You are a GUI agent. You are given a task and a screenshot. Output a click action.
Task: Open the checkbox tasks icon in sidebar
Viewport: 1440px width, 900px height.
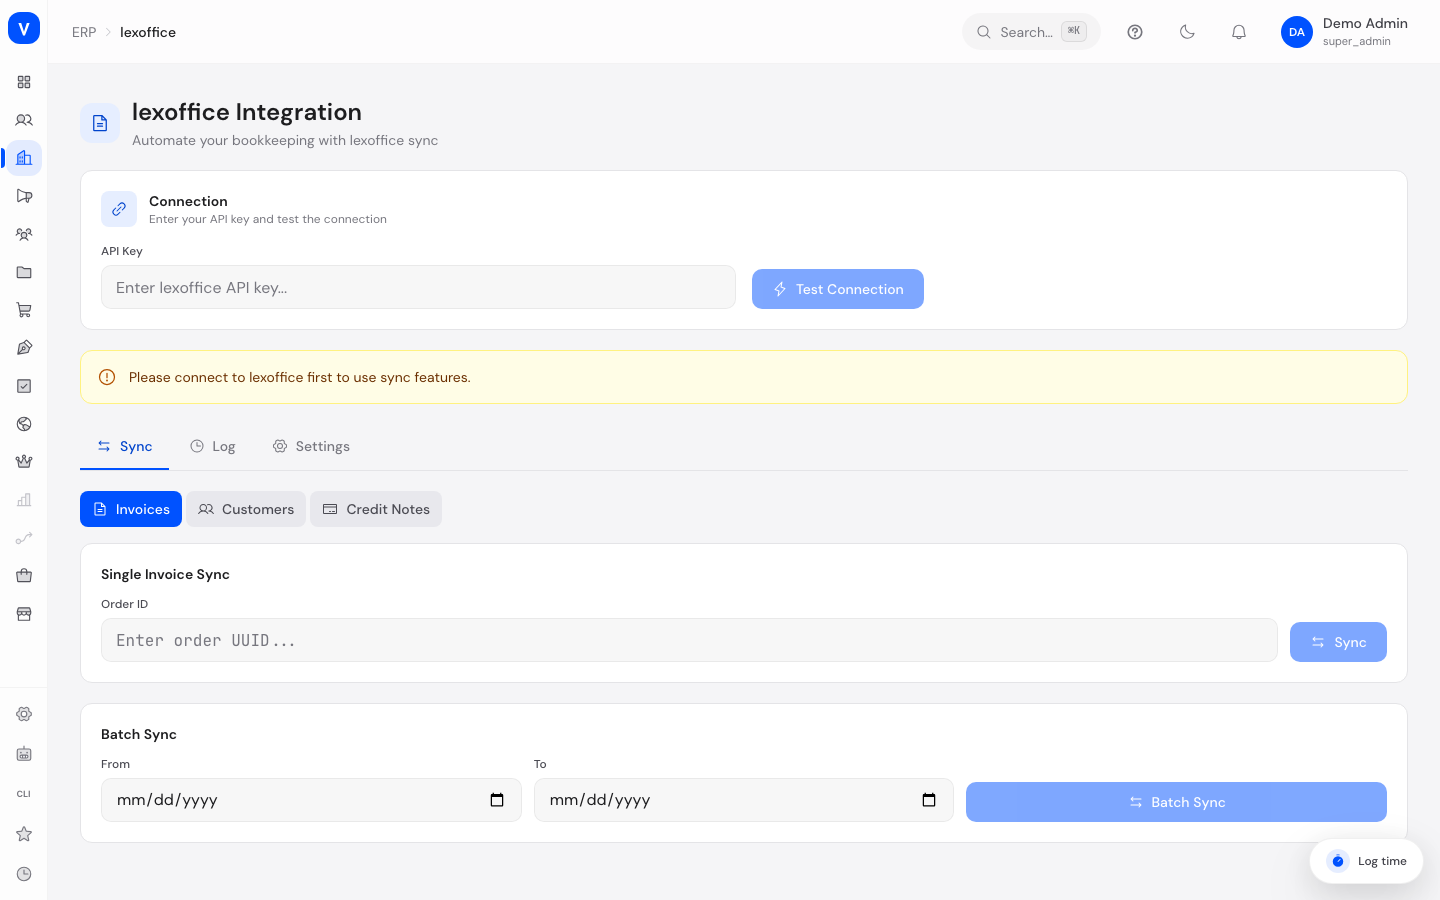point(24,386)
